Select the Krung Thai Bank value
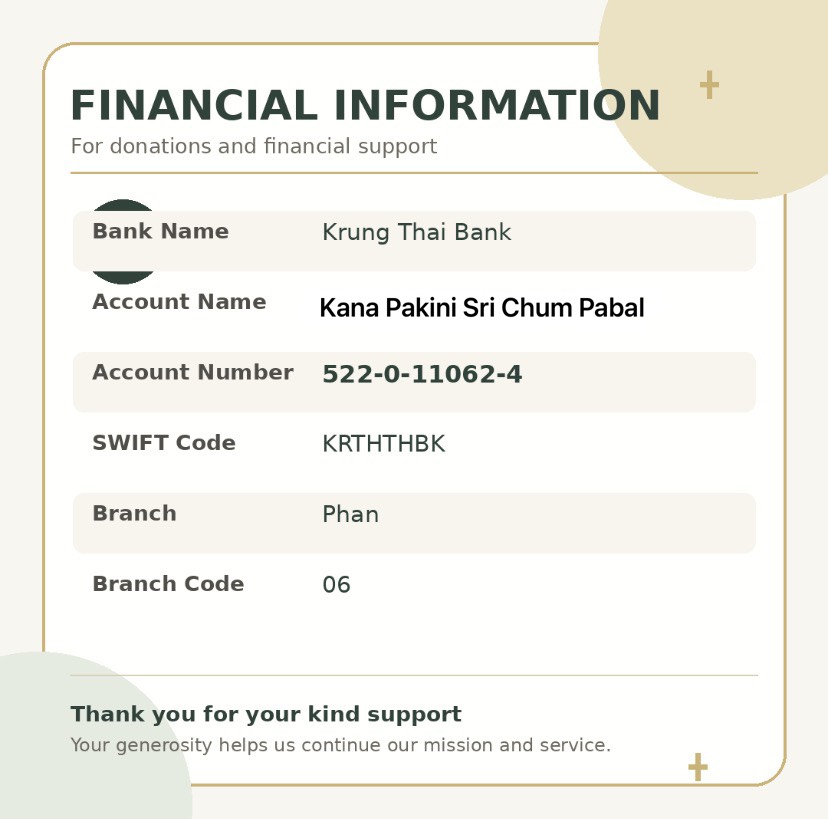 (417, 232)
